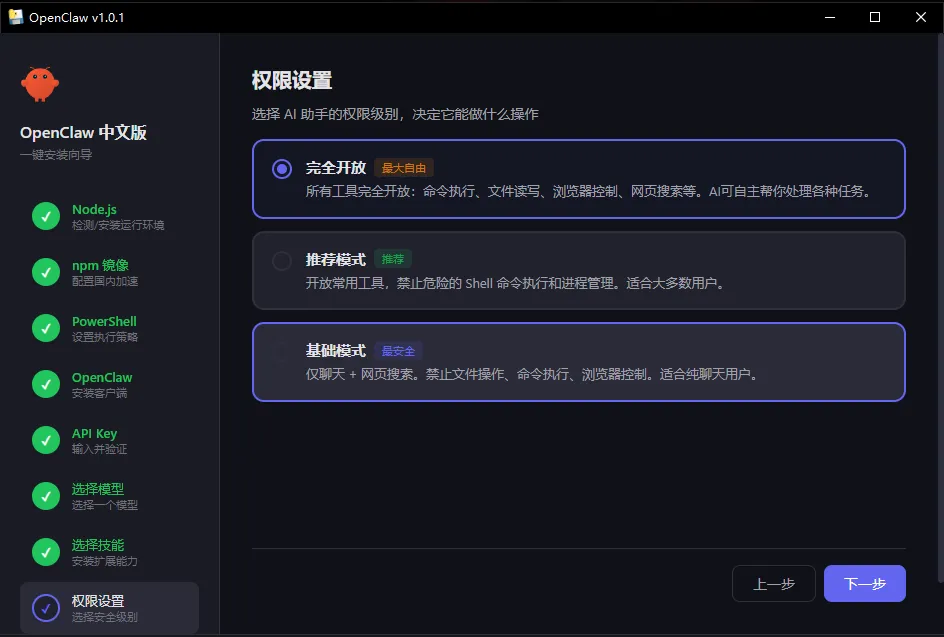Click the 基础模式 option description text

pyautogui.click(x=532, y=374)
